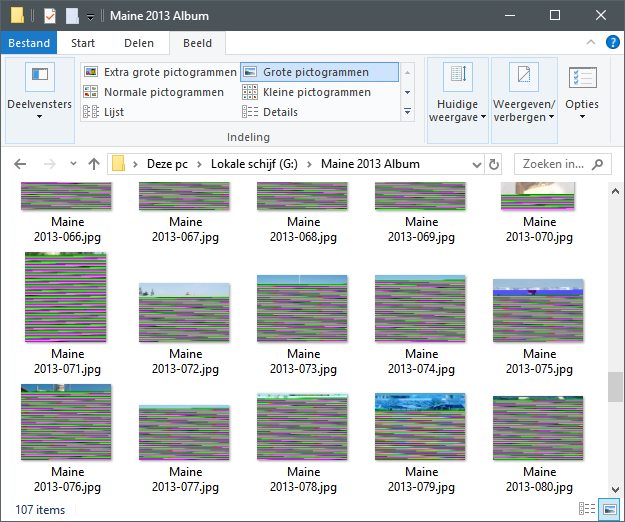625x522 pixels.
Task: Open recent locations dropdown
Action: pos(73,163)
